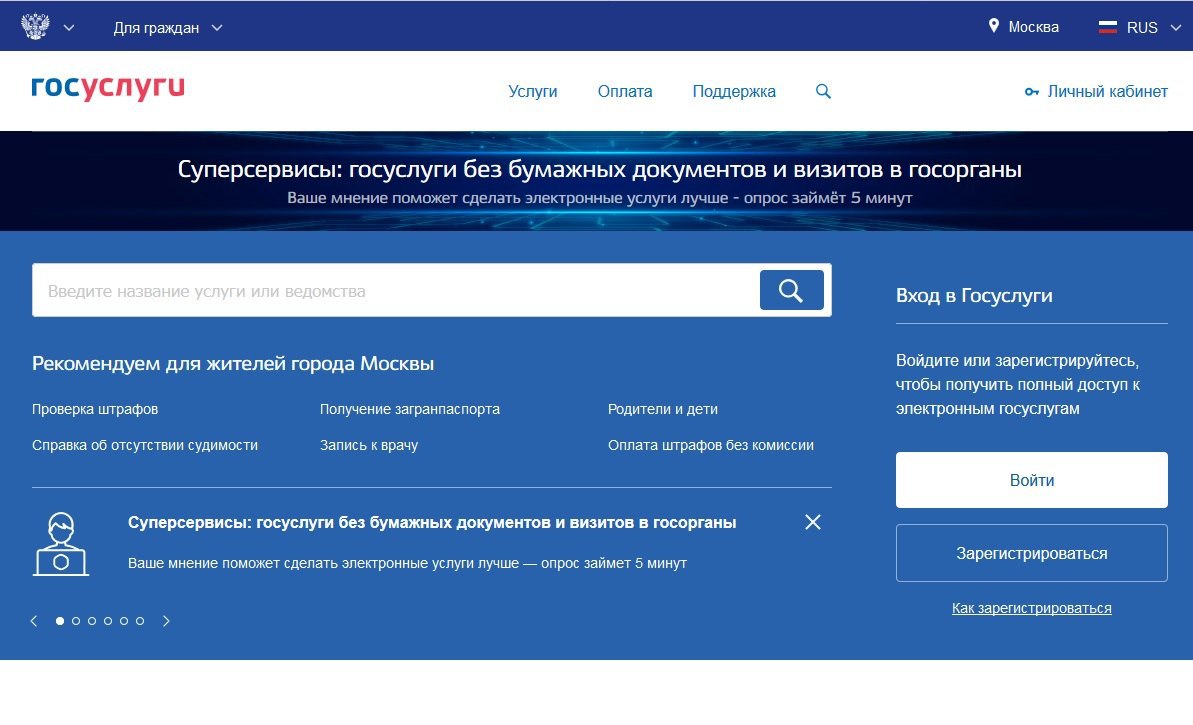The height and width of the screenshot is (725, 1193).
Task: Open the 'Личный кабинет' link
Action: click(1107, 91)
